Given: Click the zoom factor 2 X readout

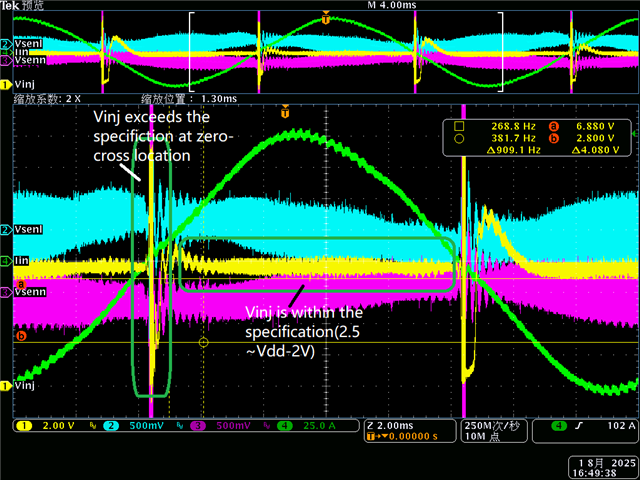Looking at the screenshot, I should point(47,99).
